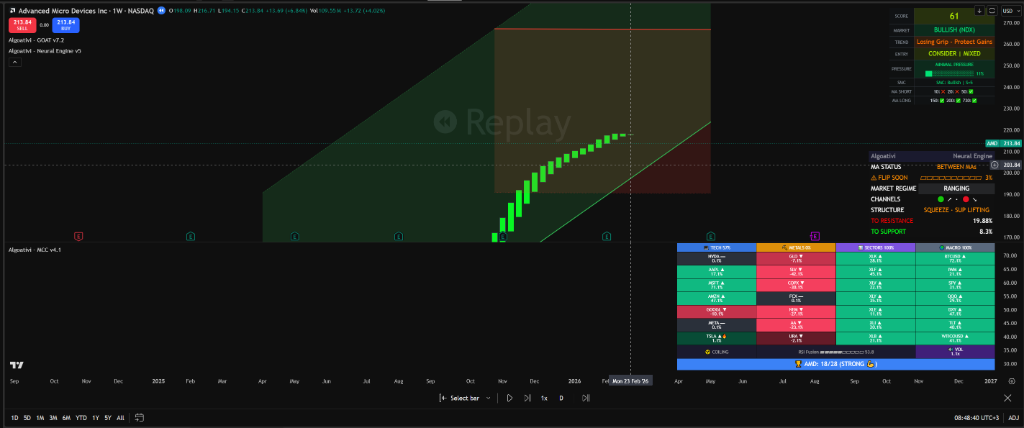1024x428 pixels.
Task: Click the purple E marker on the timeline
Action: [x=815, y=236]
